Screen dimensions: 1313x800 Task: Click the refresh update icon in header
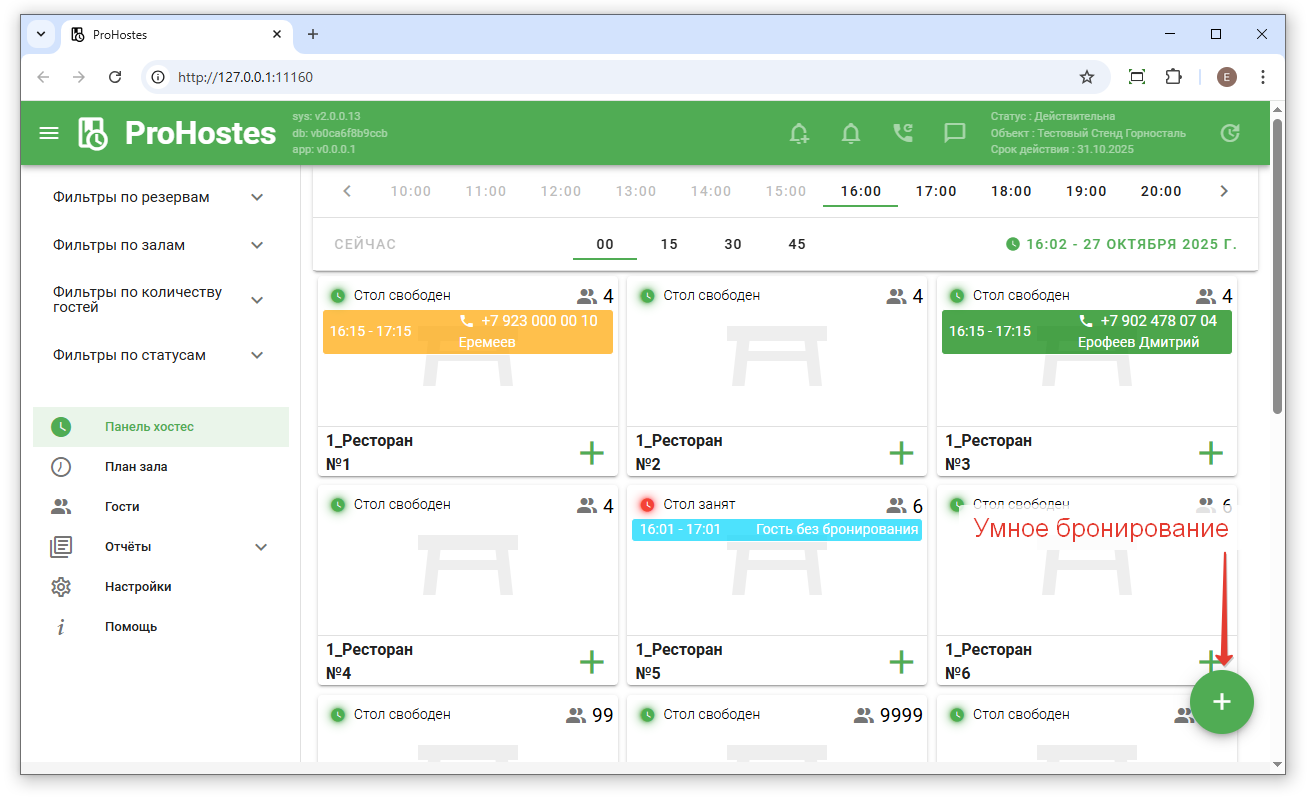tap(1231, 133)
